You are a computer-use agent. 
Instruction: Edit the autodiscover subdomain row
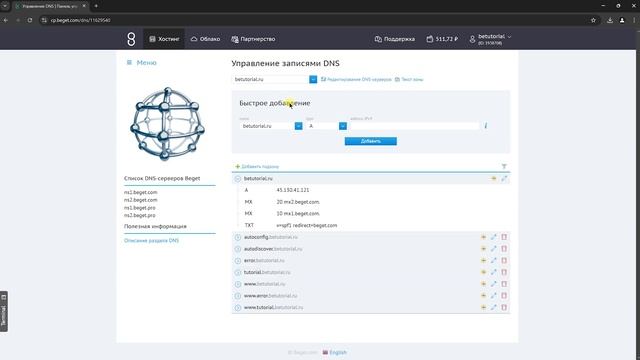click(x=493, y=249)
